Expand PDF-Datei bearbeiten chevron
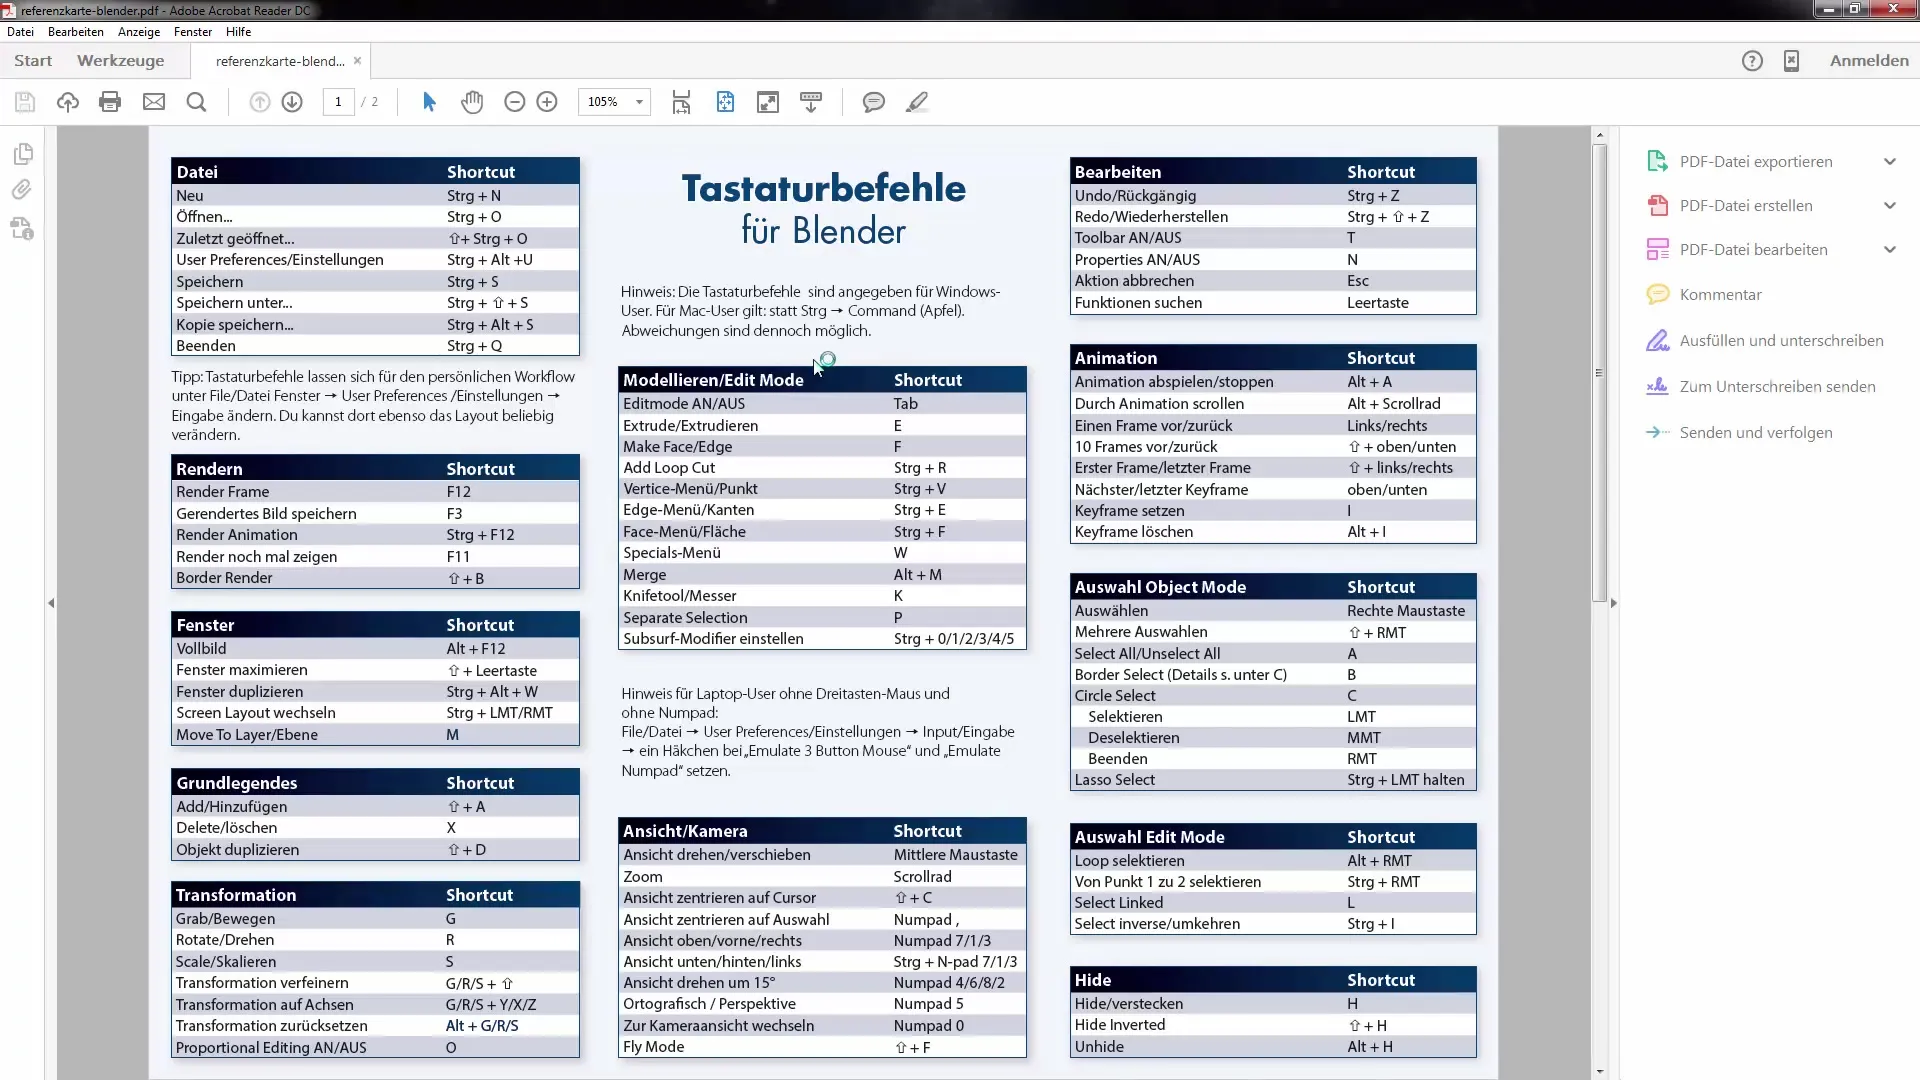Screen dimensions: 1920x1080 pyautogui.click(x=1890, y=250)
